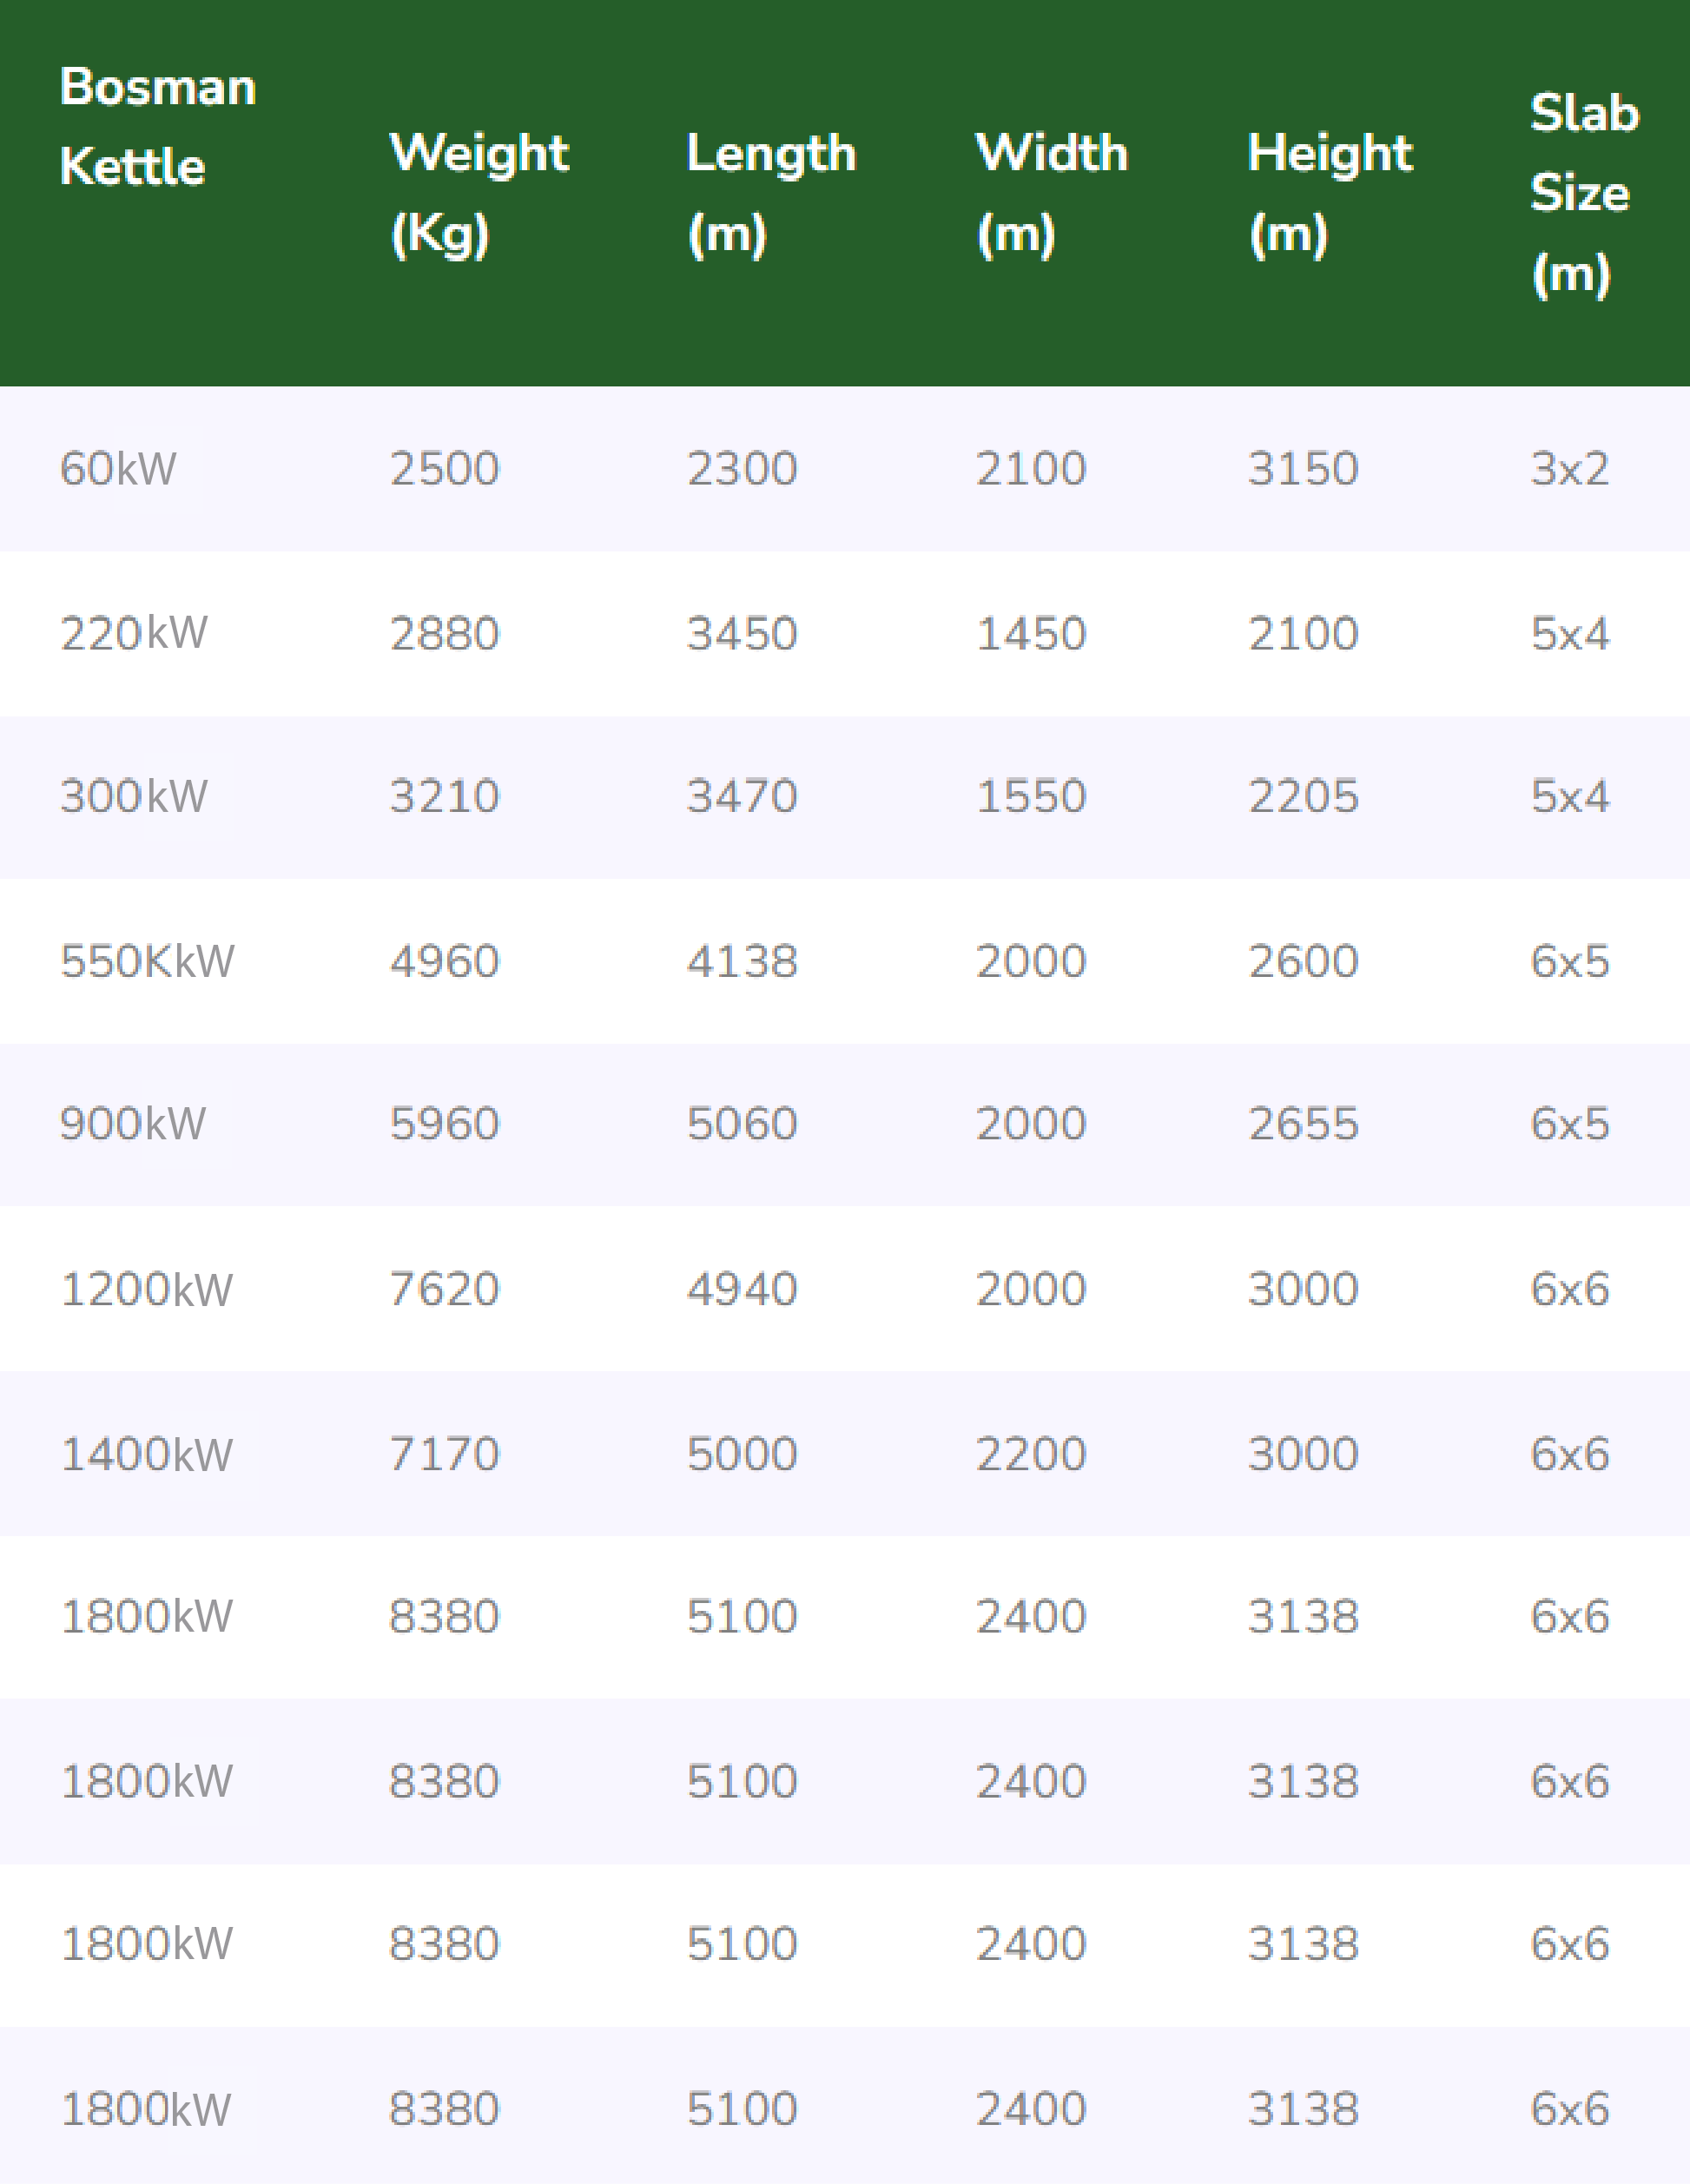The height and width of the screenshot is (2184, 1690).
Task: Select the 900kW kettle row label
Action: click(x=133, y=1124)
